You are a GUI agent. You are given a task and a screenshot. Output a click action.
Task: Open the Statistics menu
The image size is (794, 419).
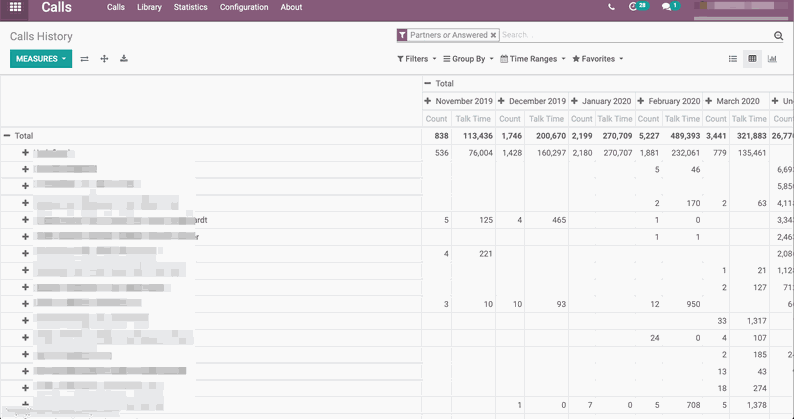[190, 7]
